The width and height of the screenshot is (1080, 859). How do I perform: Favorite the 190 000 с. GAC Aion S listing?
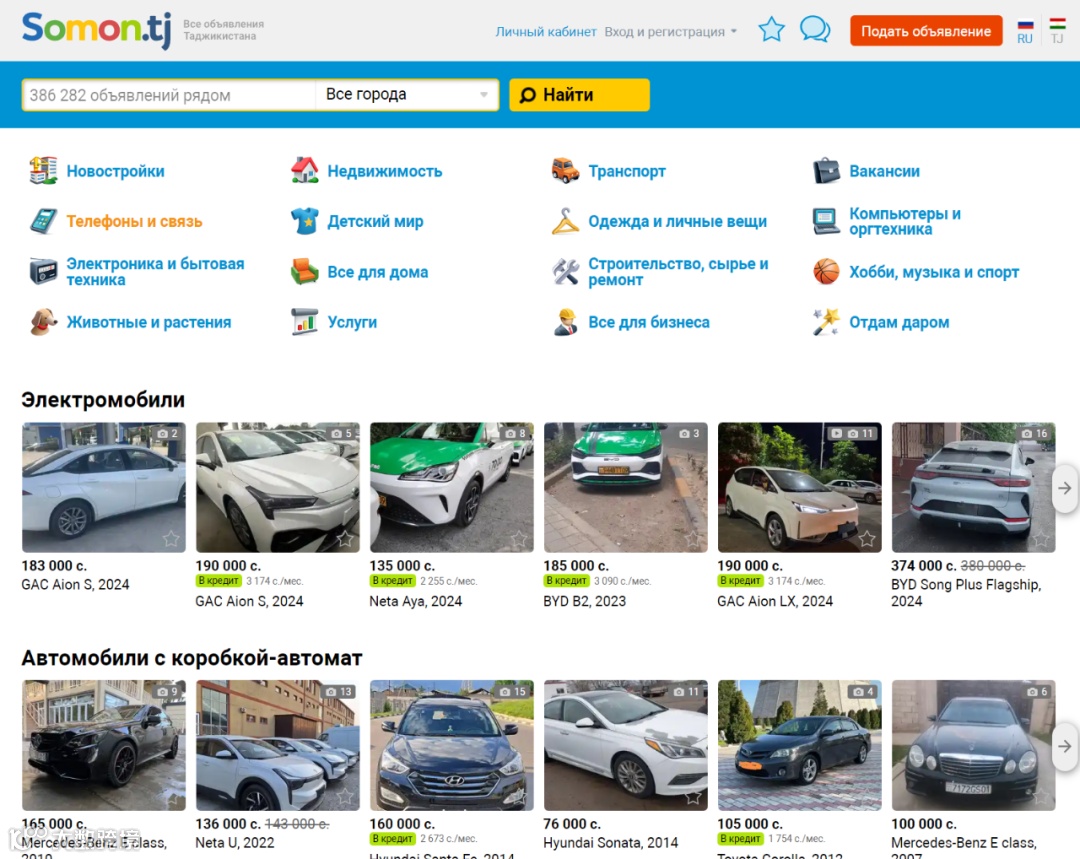coord(345,539)
